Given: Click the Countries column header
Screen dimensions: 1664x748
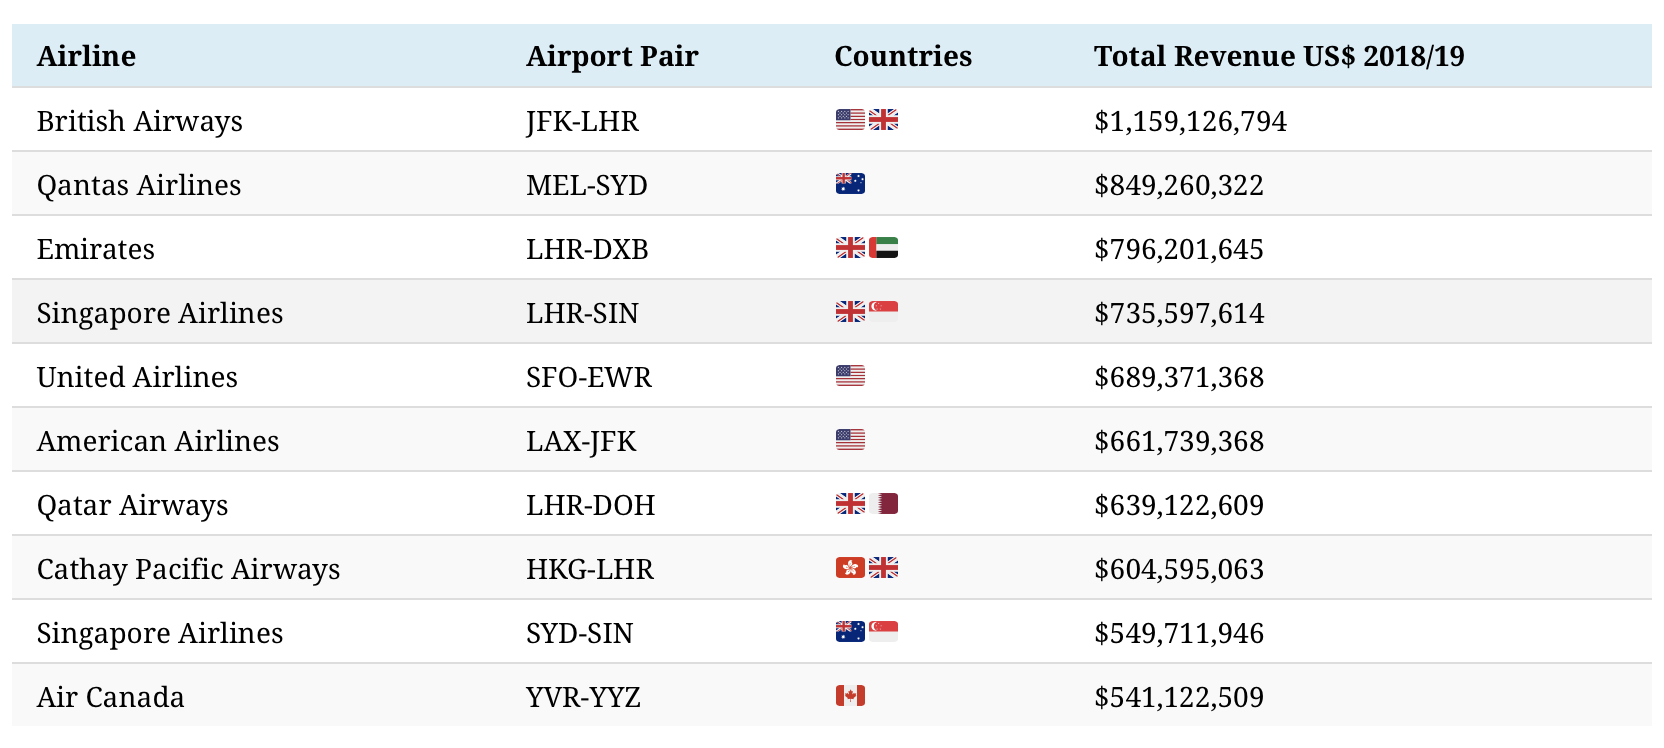Looking at the screenshot, I should pyautogui.click(x=903, y=56).
